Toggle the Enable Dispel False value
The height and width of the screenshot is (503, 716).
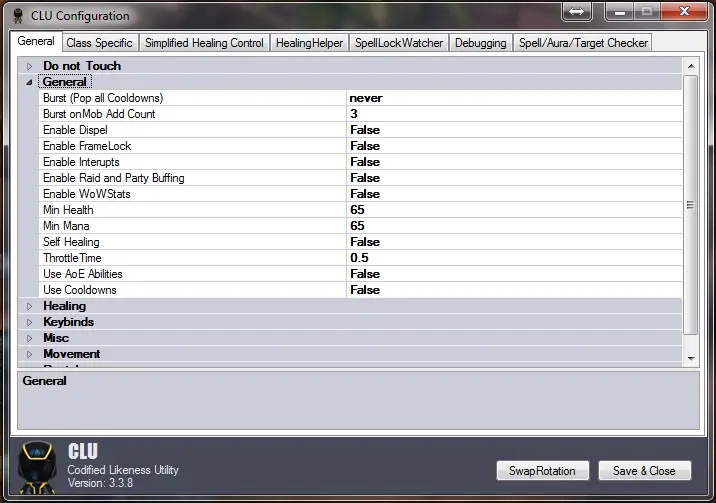point(365,130)
